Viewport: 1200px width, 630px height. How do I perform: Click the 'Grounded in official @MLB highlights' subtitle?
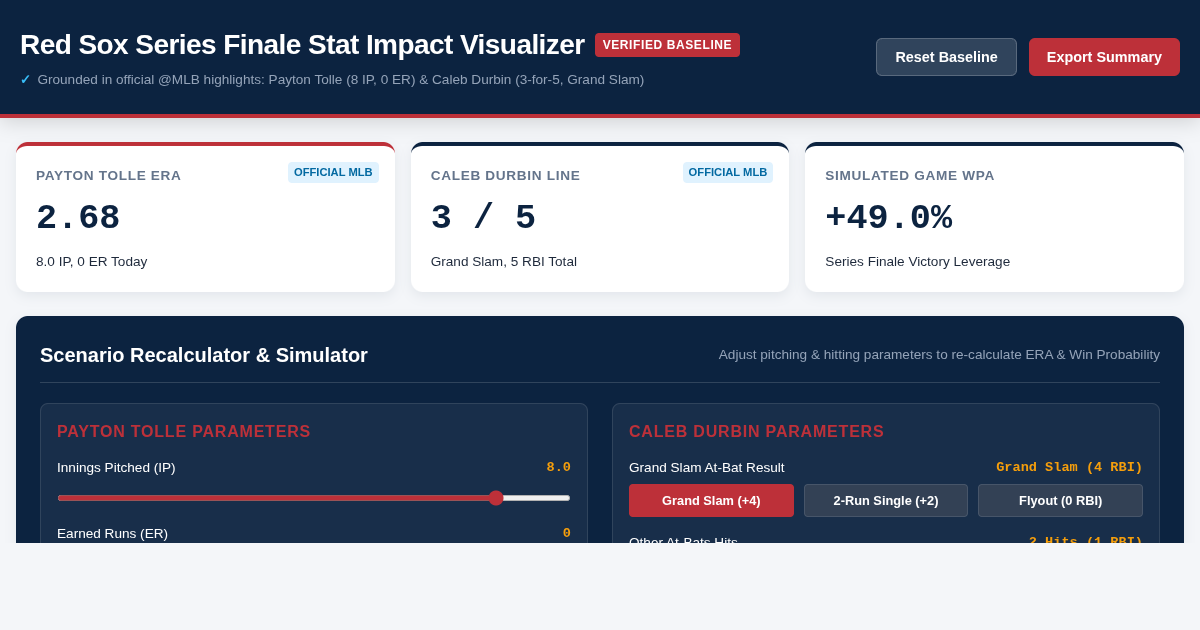pyautogui.click(x=341, y=80)
